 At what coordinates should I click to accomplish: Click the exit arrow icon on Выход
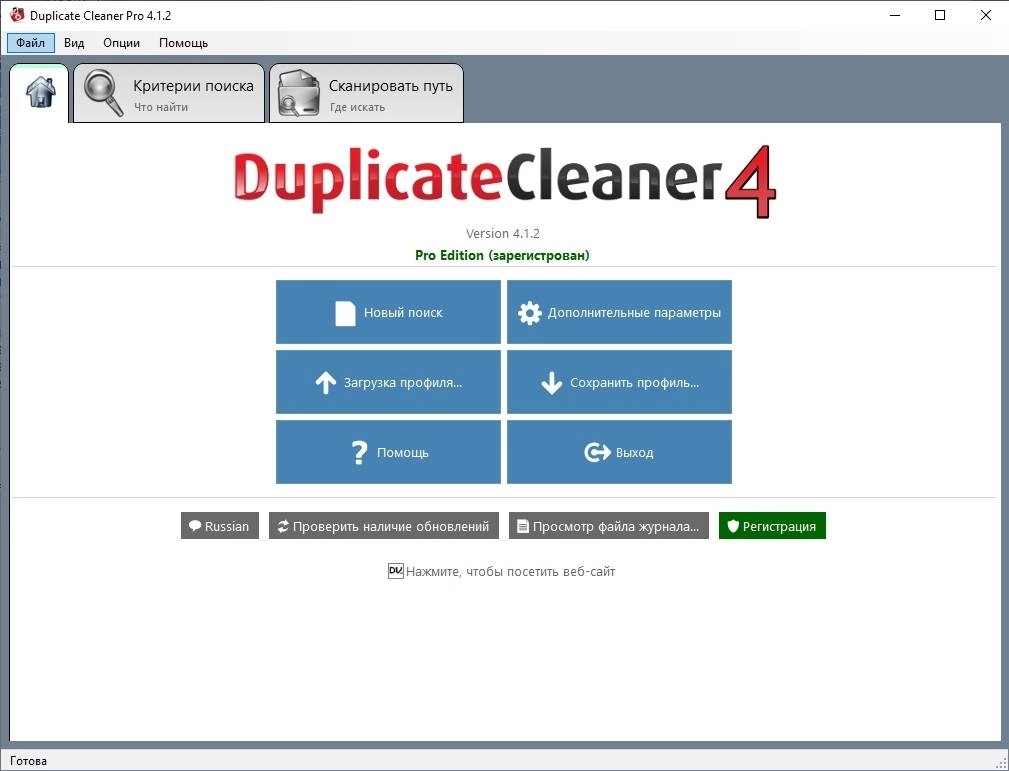(597, 453)
